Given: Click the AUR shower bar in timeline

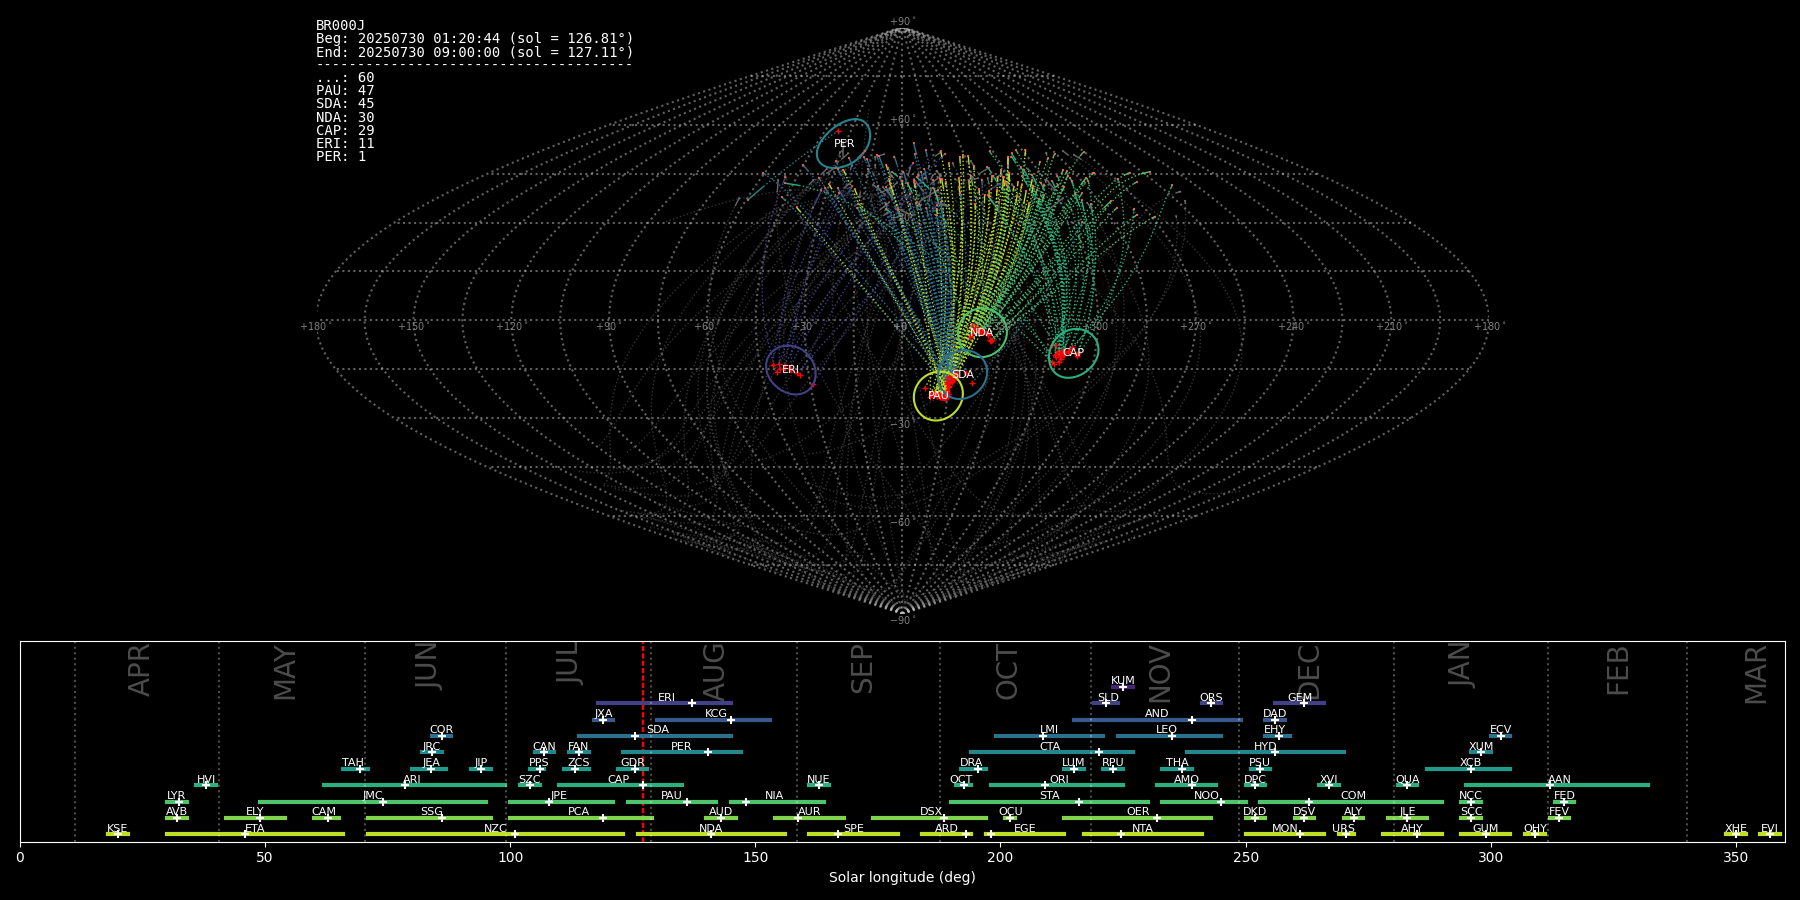Looking at the screenshot, I should point(809,818).
